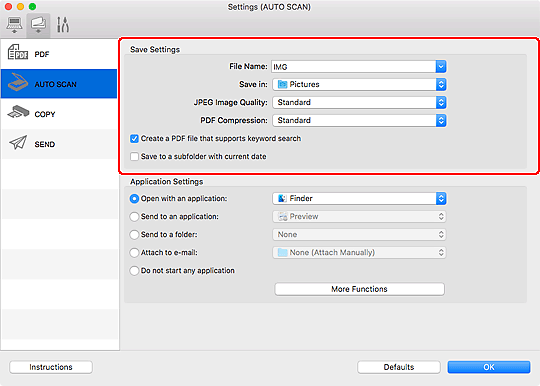Expand the File Name dropdown arrow
The image size is (540, 386).
click(441, 66)
